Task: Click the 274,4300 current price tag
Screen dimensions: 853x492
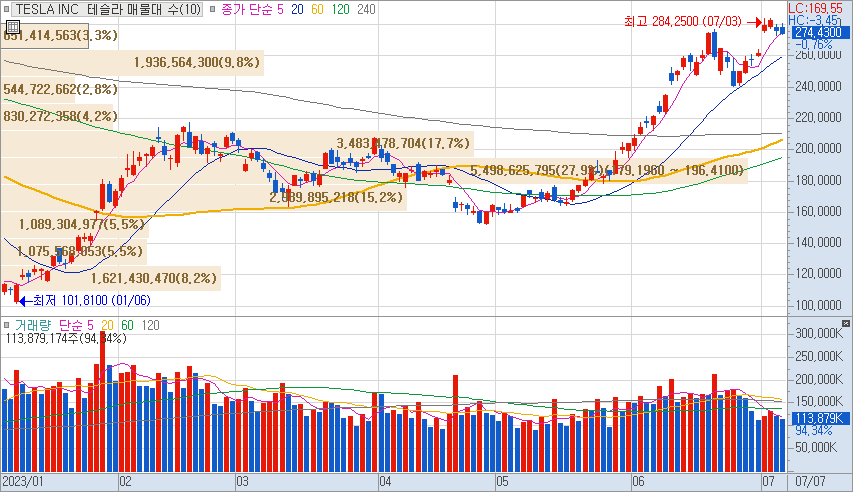Action: pos(819,32)
